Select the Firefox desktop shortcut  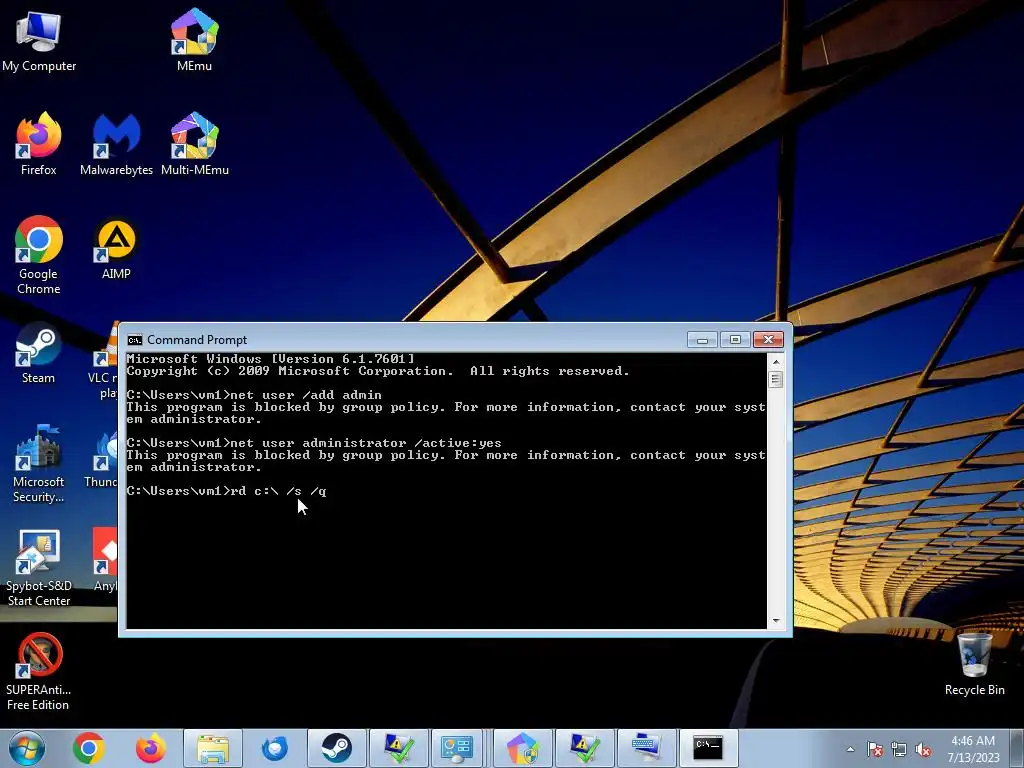point(39,144)
